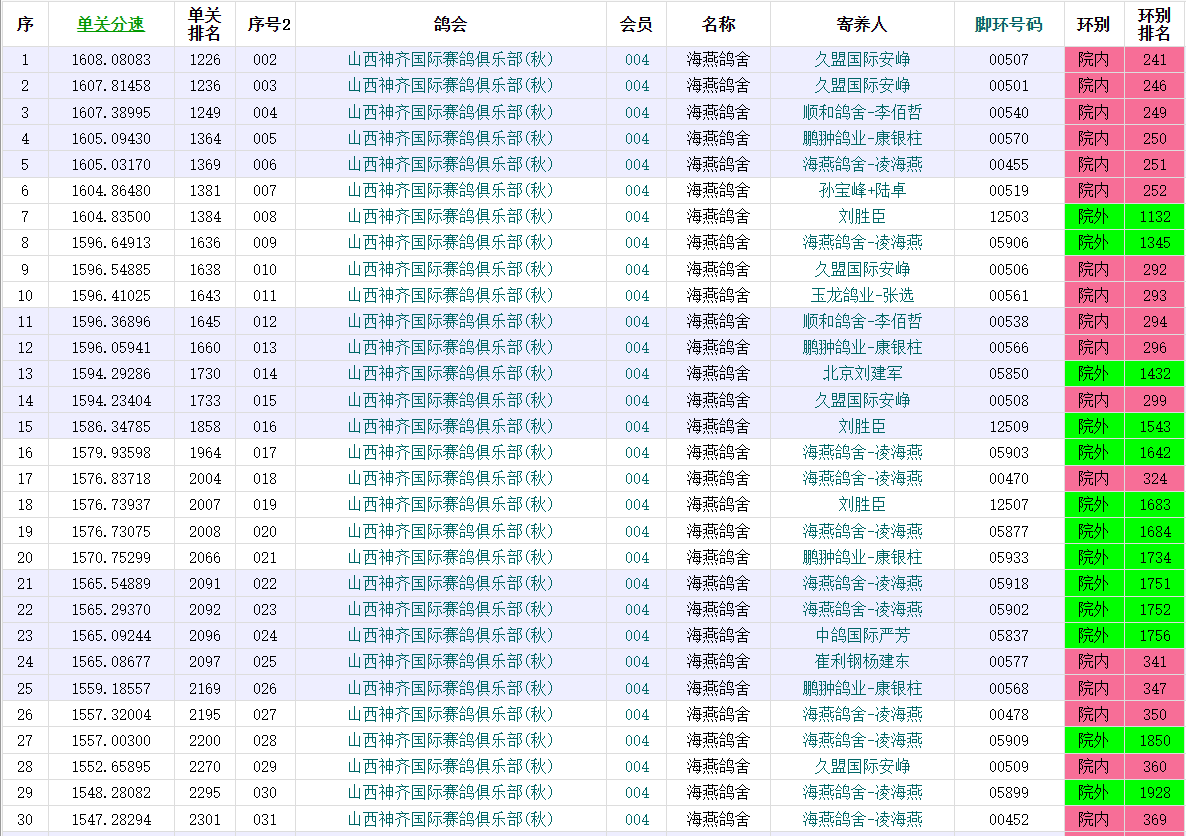Select speed value 1547.28294
This screenshot has width=1186, height=836.
[x=111, y=819]
